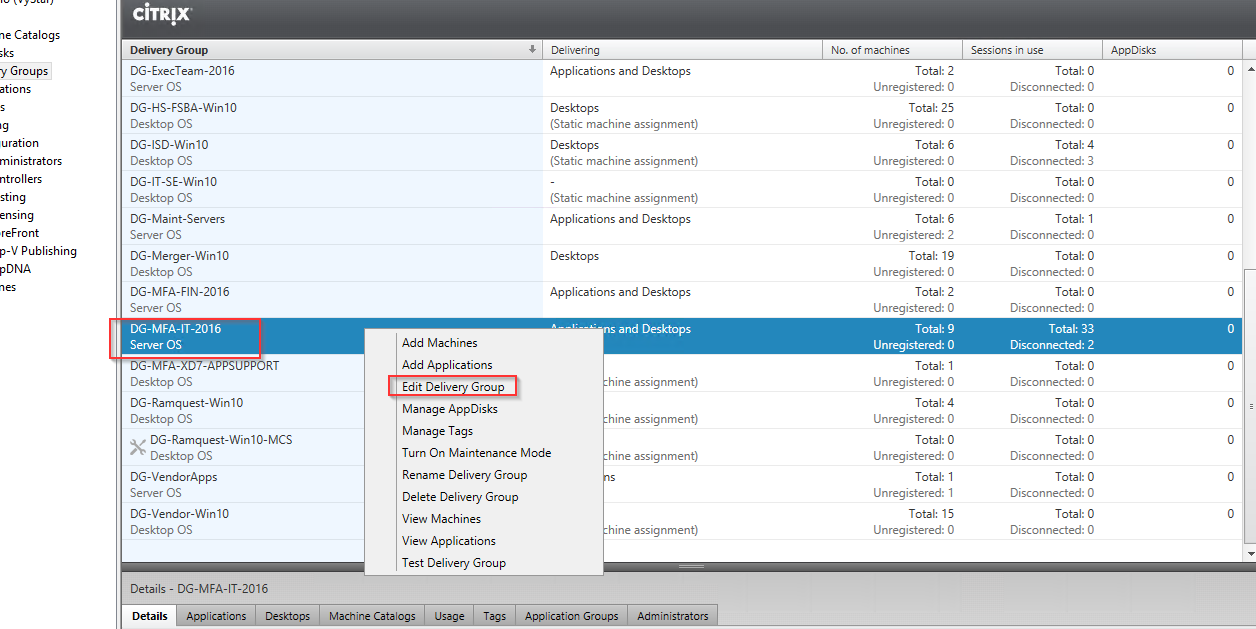Open StoreFront node in navigation tree
The height and width of the screenshot is (629, 1256).
(20, 233)
